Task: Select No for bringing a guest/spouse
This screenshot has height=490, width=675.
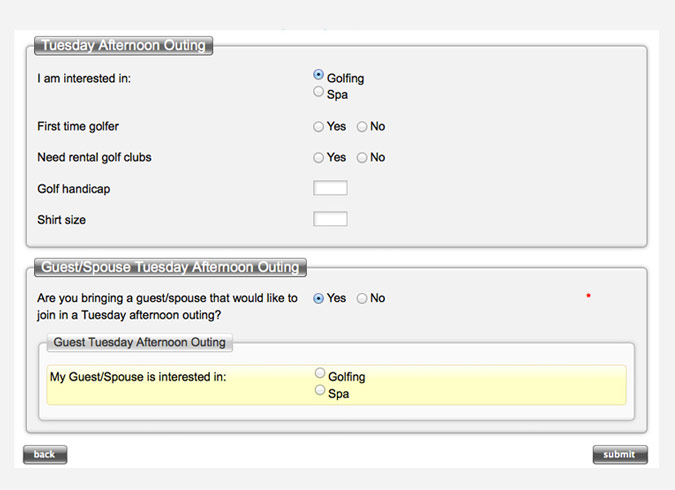Action: tap(362, 298)
